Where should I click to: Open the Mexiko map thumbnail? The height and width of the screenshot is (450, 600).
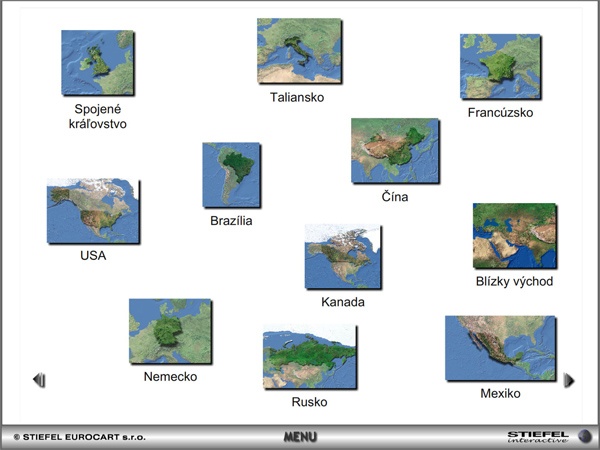(x=500, y=348)
